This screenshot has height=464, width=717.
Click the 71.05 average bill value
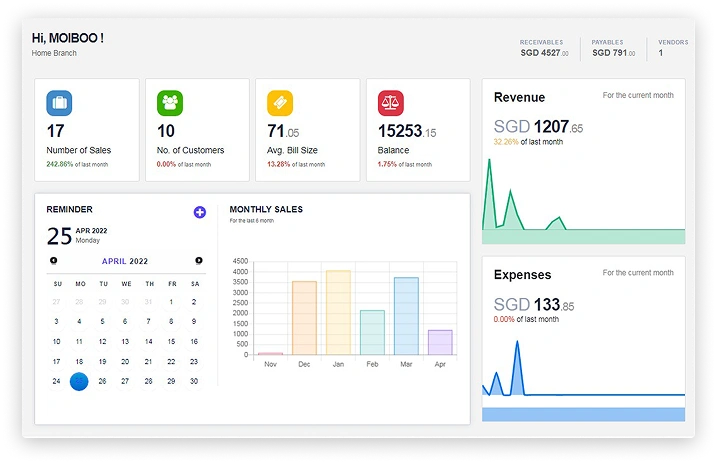283,131
